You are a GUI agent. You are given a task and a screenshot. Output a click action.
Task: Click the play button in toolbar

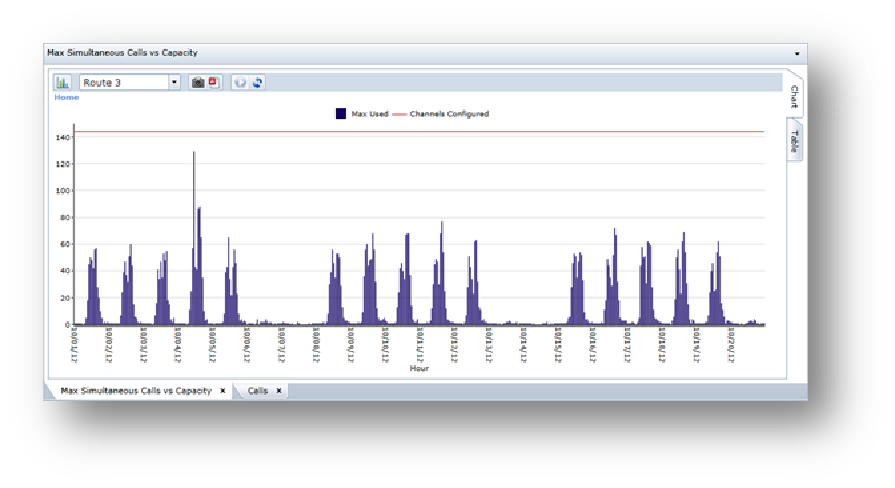click(x=240, y=83)
